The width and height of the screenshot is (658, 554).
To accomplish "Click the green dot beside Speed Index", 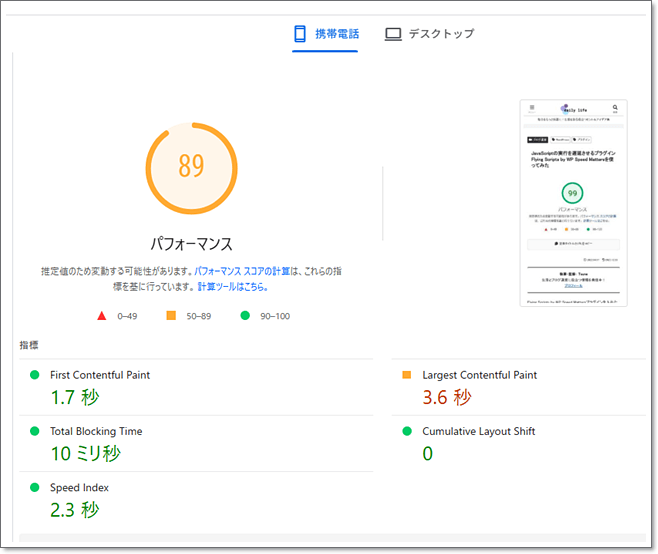I will point(35,487).
